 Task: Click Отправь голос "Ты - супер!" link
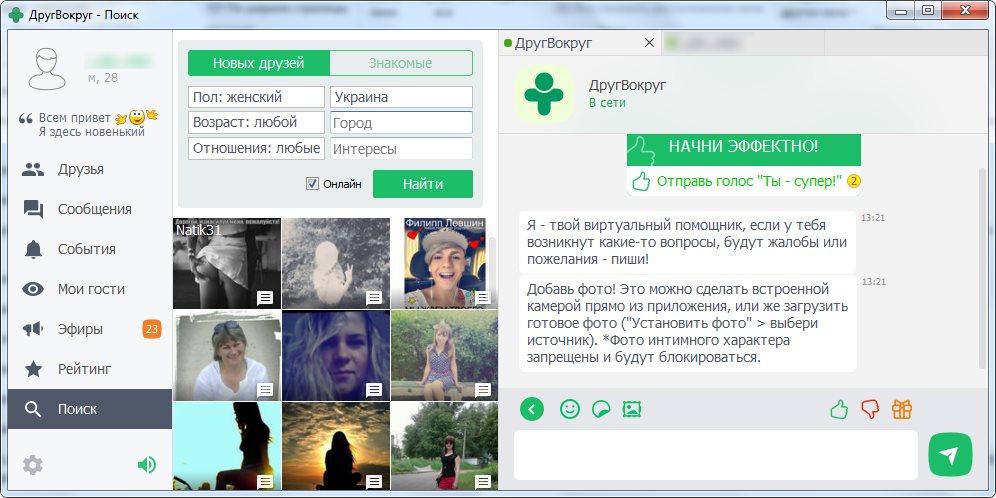coord(749,182)
